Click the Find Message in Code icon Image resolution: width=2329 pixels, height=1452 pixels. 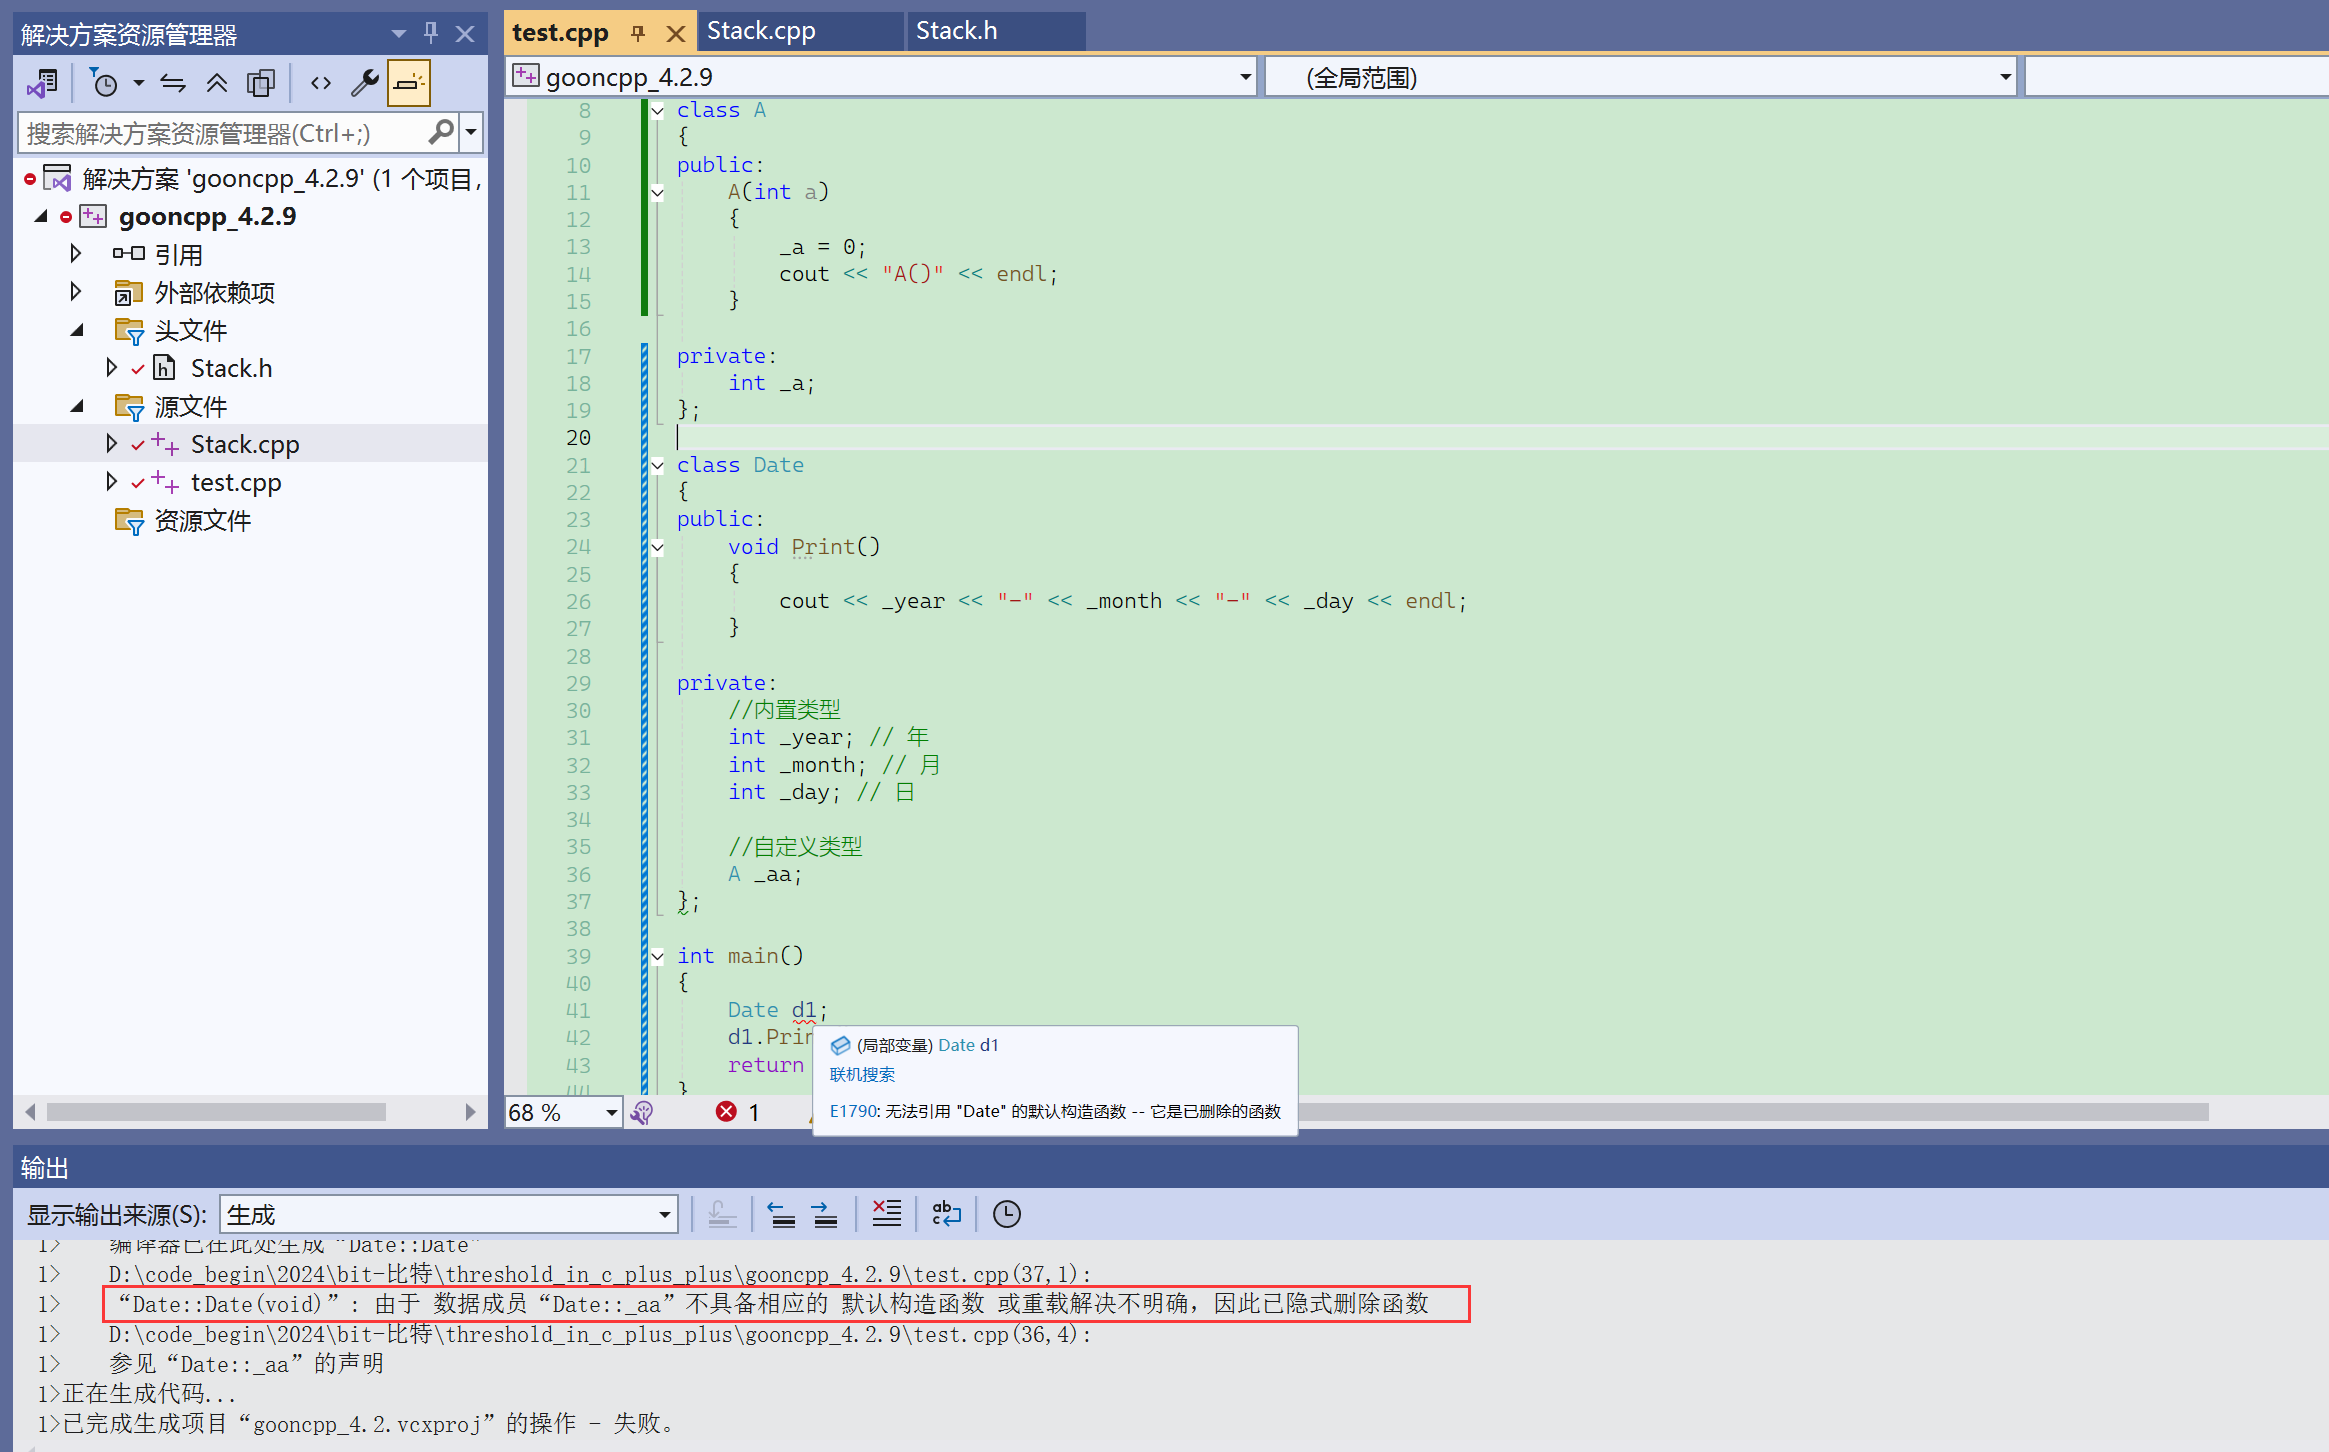[722, 1214]
